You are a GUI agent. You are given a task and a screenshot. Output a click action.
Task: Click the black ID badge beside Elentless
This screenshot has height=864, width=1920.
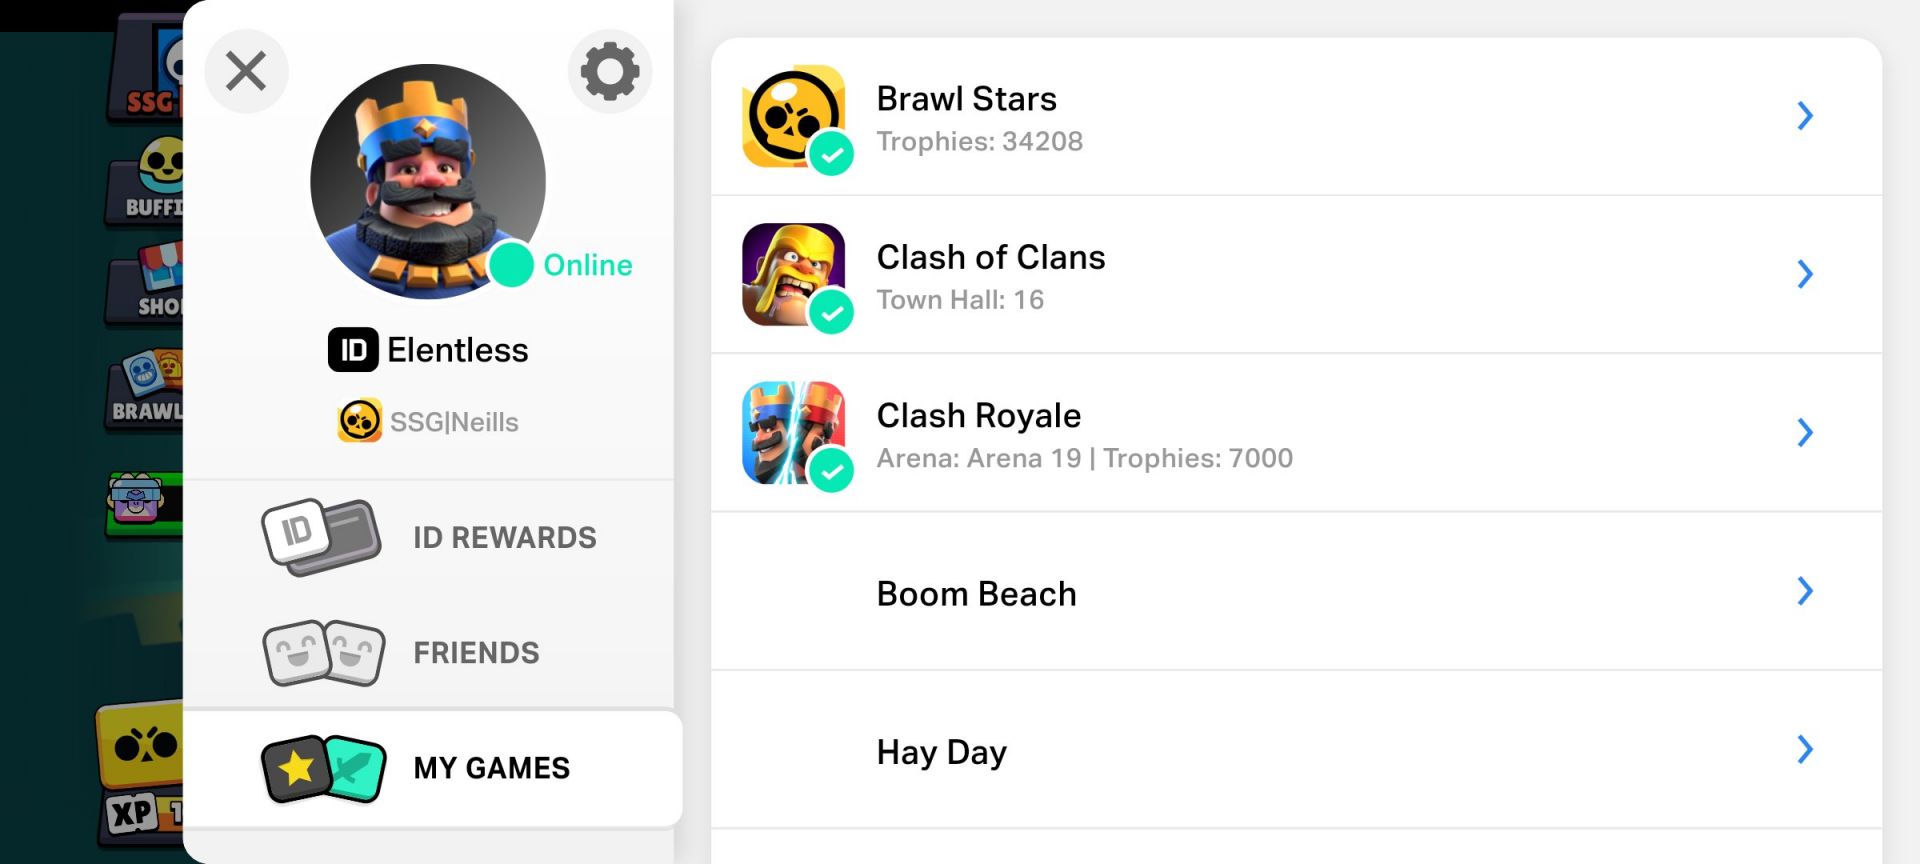click(x=353, y=350)
